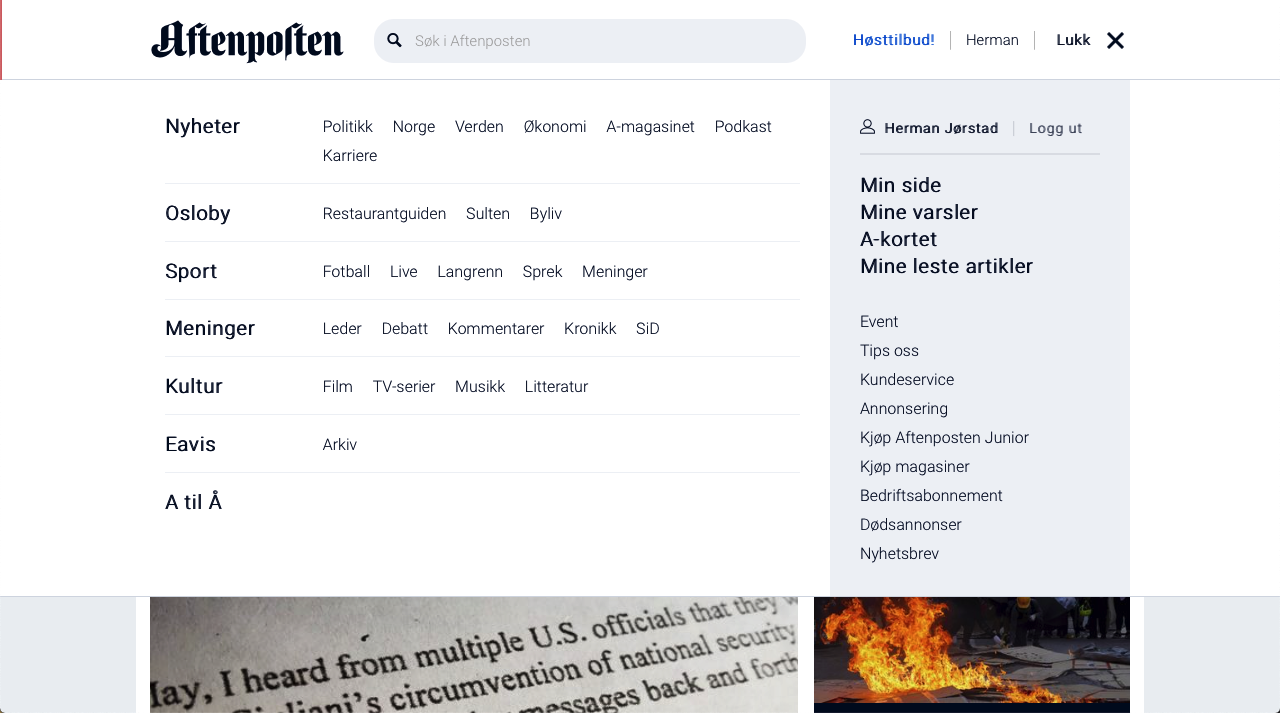Open the Eavis section
Viewport: 1280px width, 713px height.
click(191, 444)
